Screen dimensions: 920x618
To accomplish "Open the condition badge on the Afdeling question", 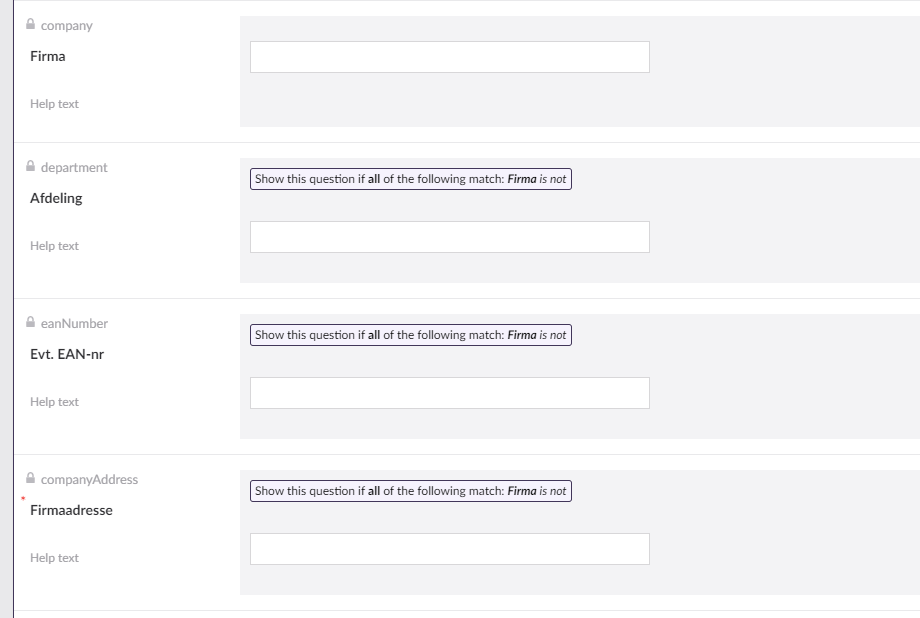I will 410,179.
